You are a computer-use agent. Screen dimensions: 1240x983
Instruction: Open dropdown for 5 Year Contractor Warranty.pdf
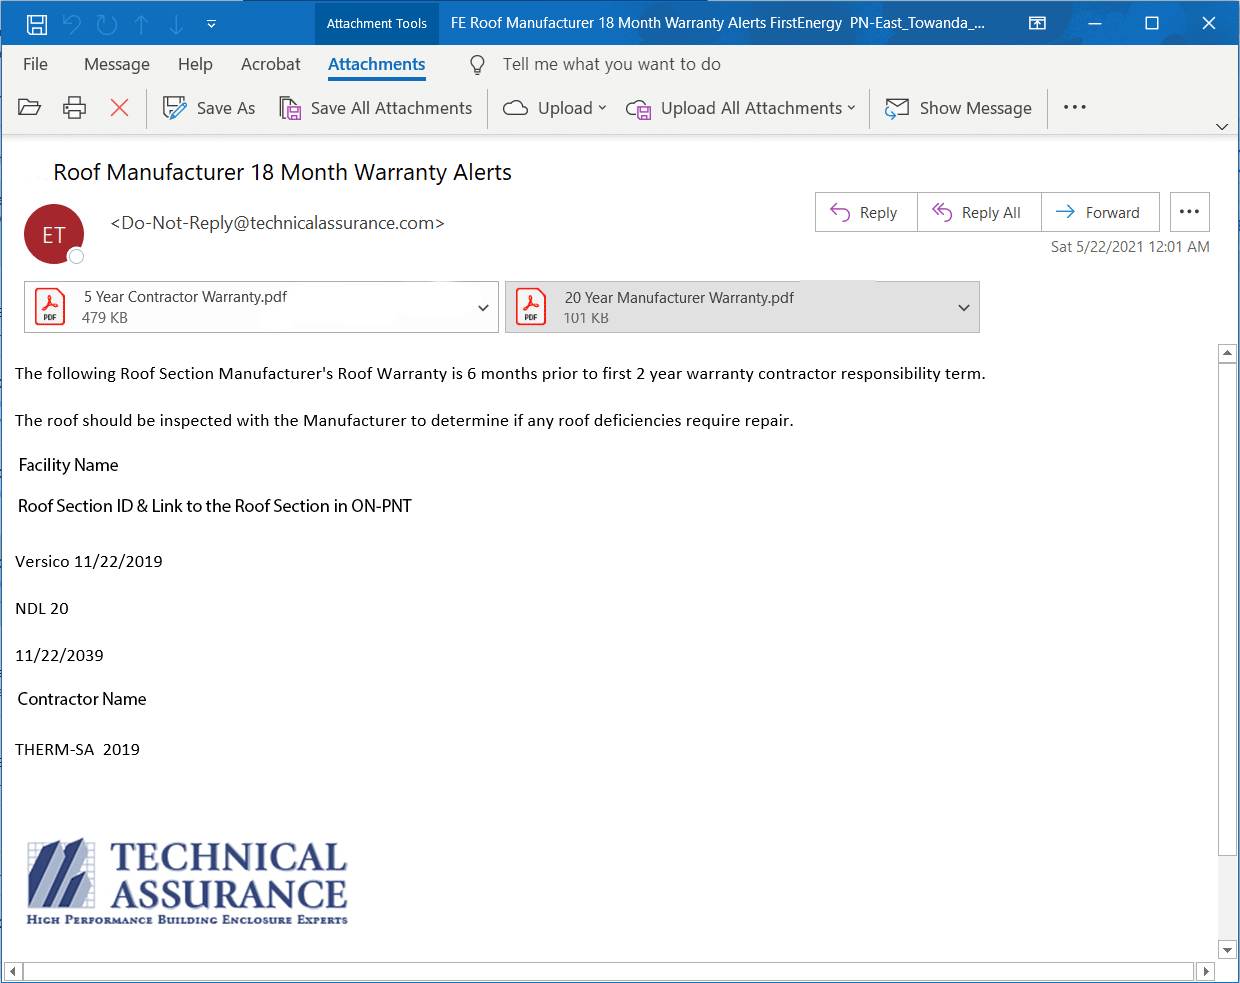pyautogui.click(x=483, y=308)
